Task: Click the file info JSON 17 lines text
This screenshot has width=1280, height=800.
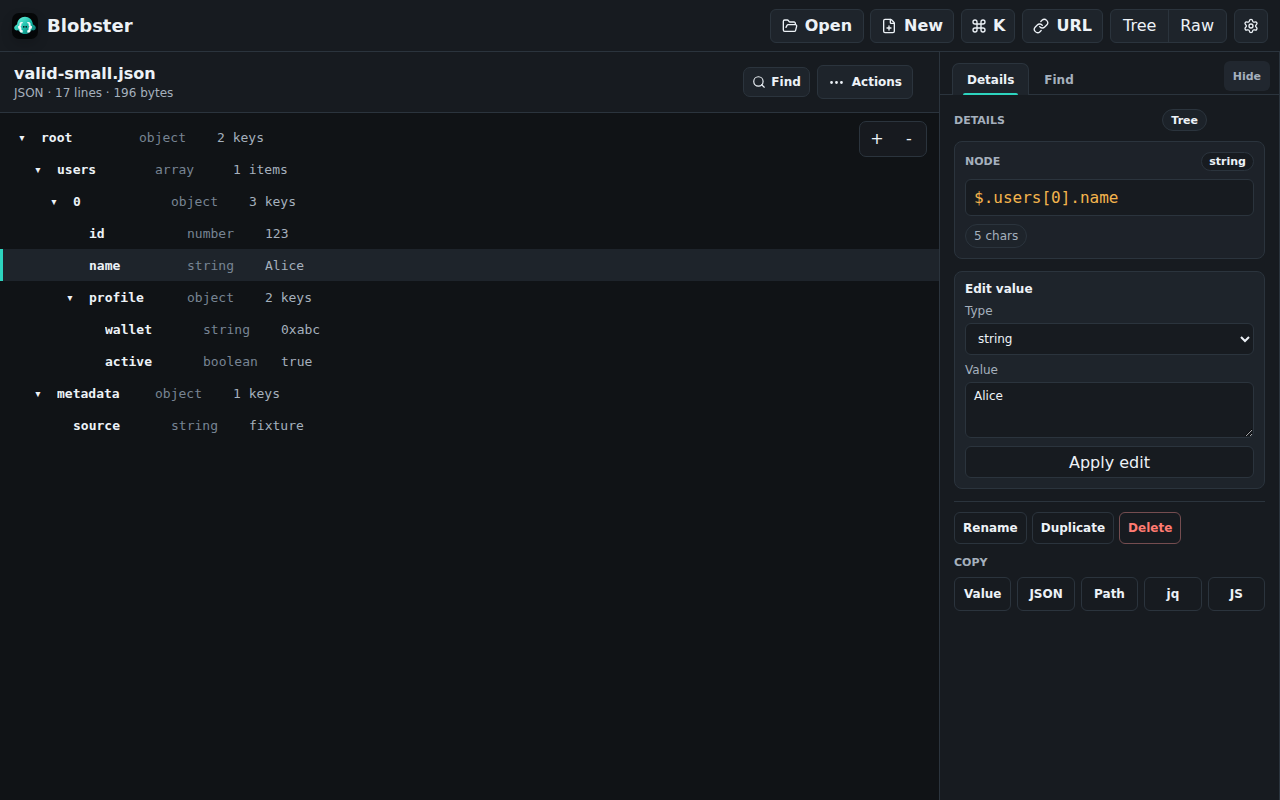Action: point(94,93)
